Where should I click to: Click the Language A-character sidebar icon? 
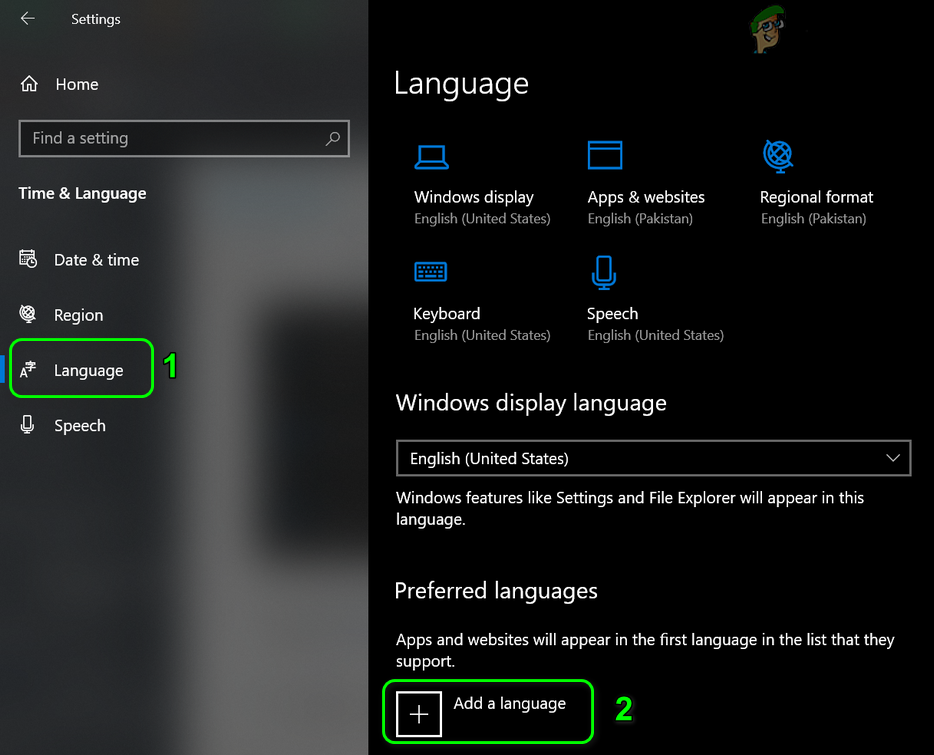point(28,369)
